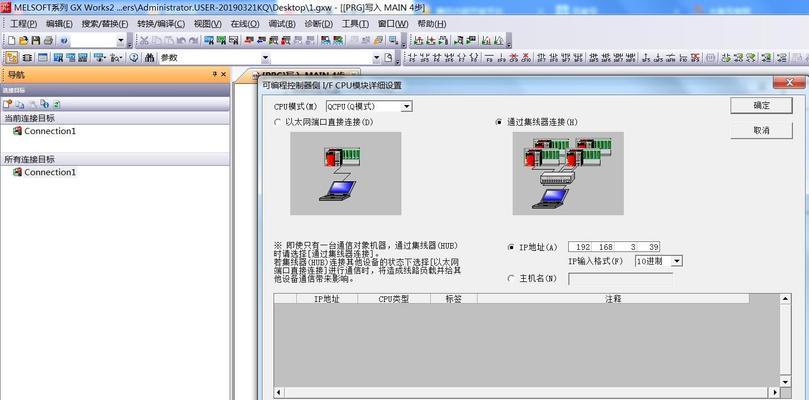Viewport: 809px width, 400px height.
Task: Click the IP address field 192.168.3.39
Action: click(x=614, y=247)
